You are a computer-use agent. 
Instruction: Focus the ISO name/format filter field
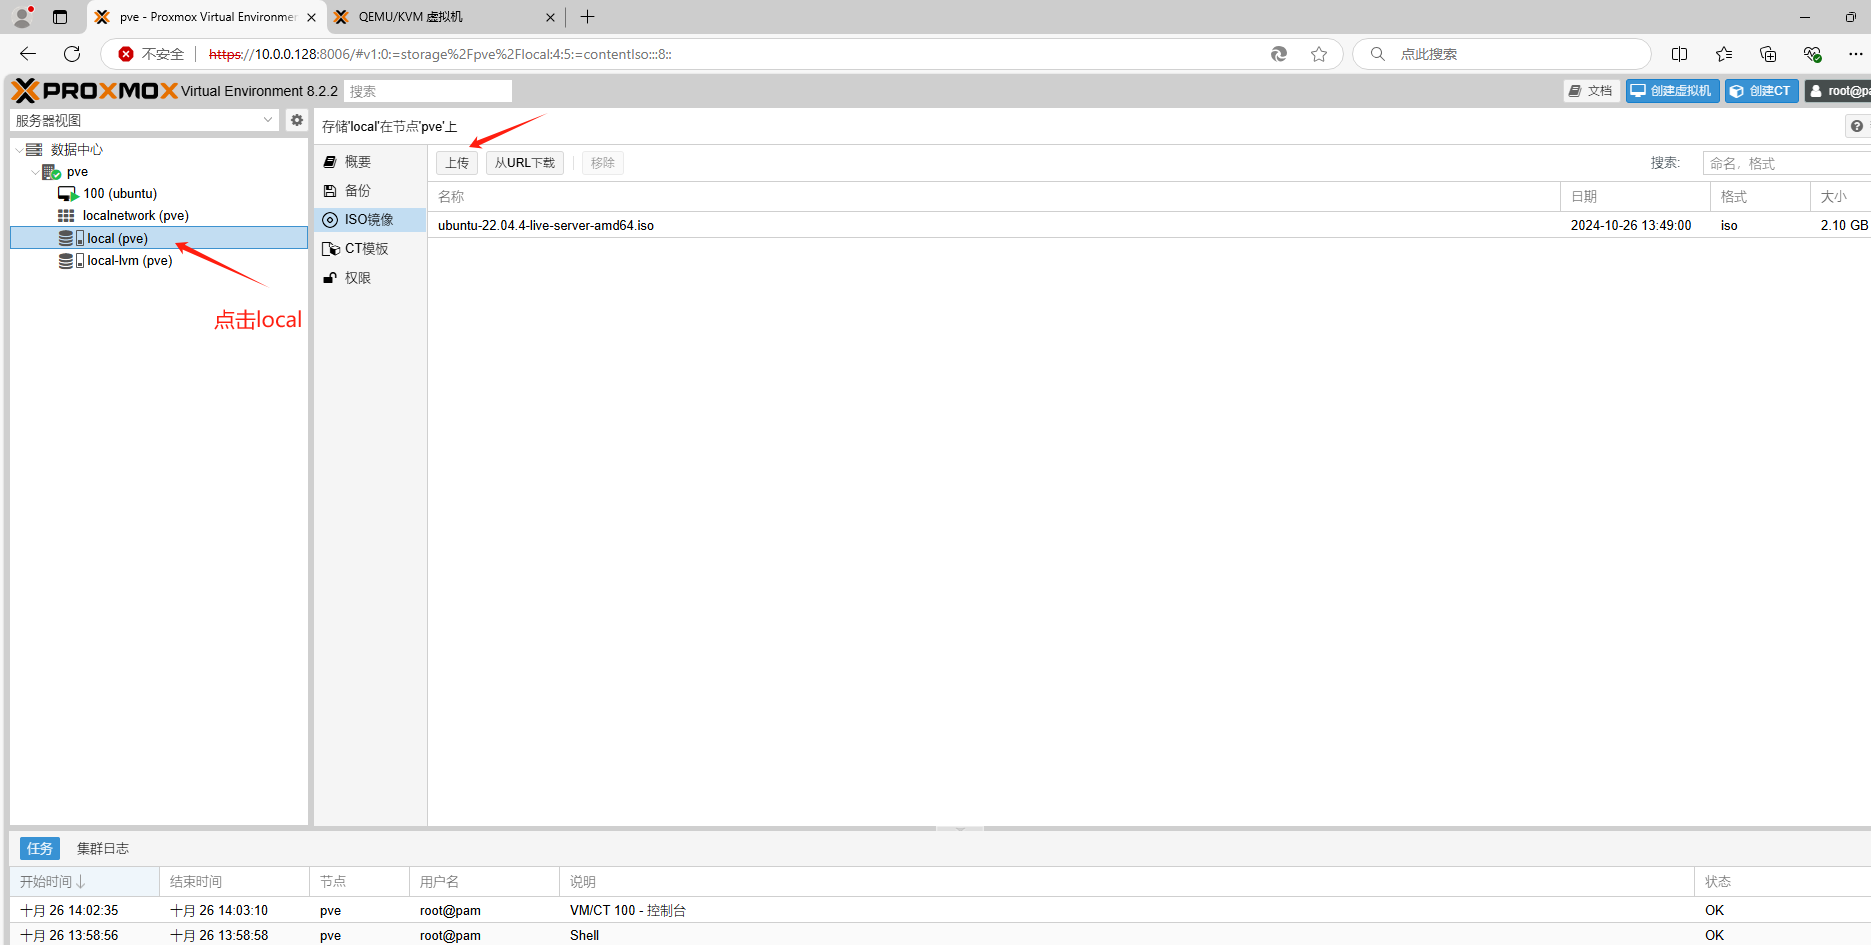(1787, 163)
